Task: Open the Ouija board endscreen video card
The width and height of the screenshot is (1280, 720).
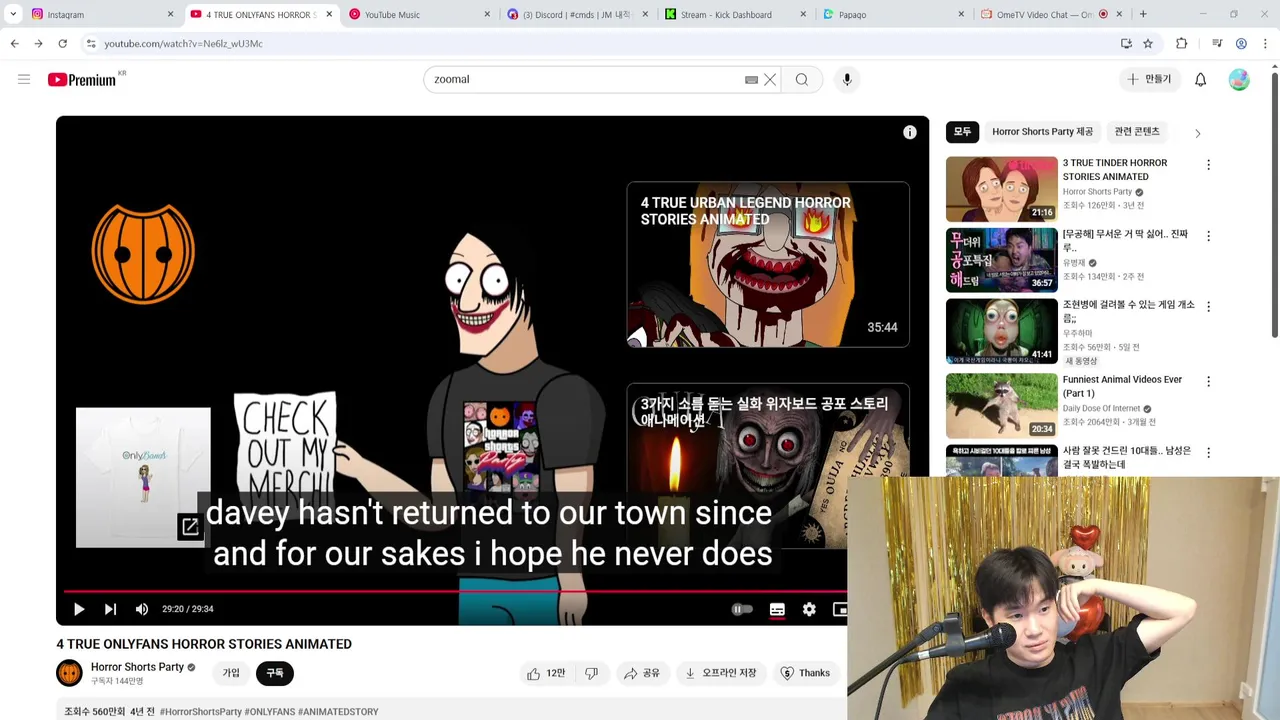Action: (768, 466)
